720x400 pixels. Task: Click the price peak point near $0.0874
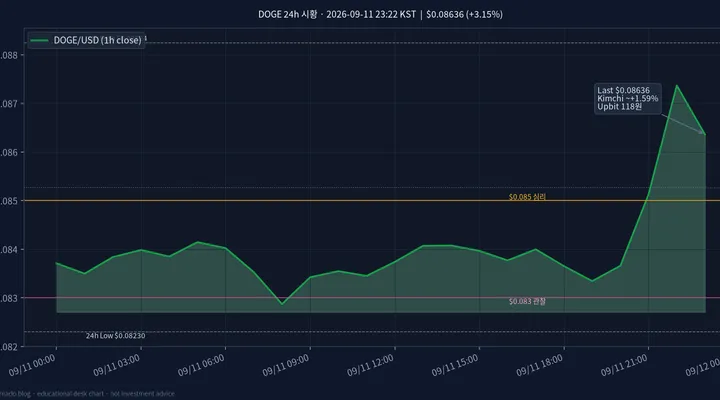pyautogui.click(x=677, y=85)
